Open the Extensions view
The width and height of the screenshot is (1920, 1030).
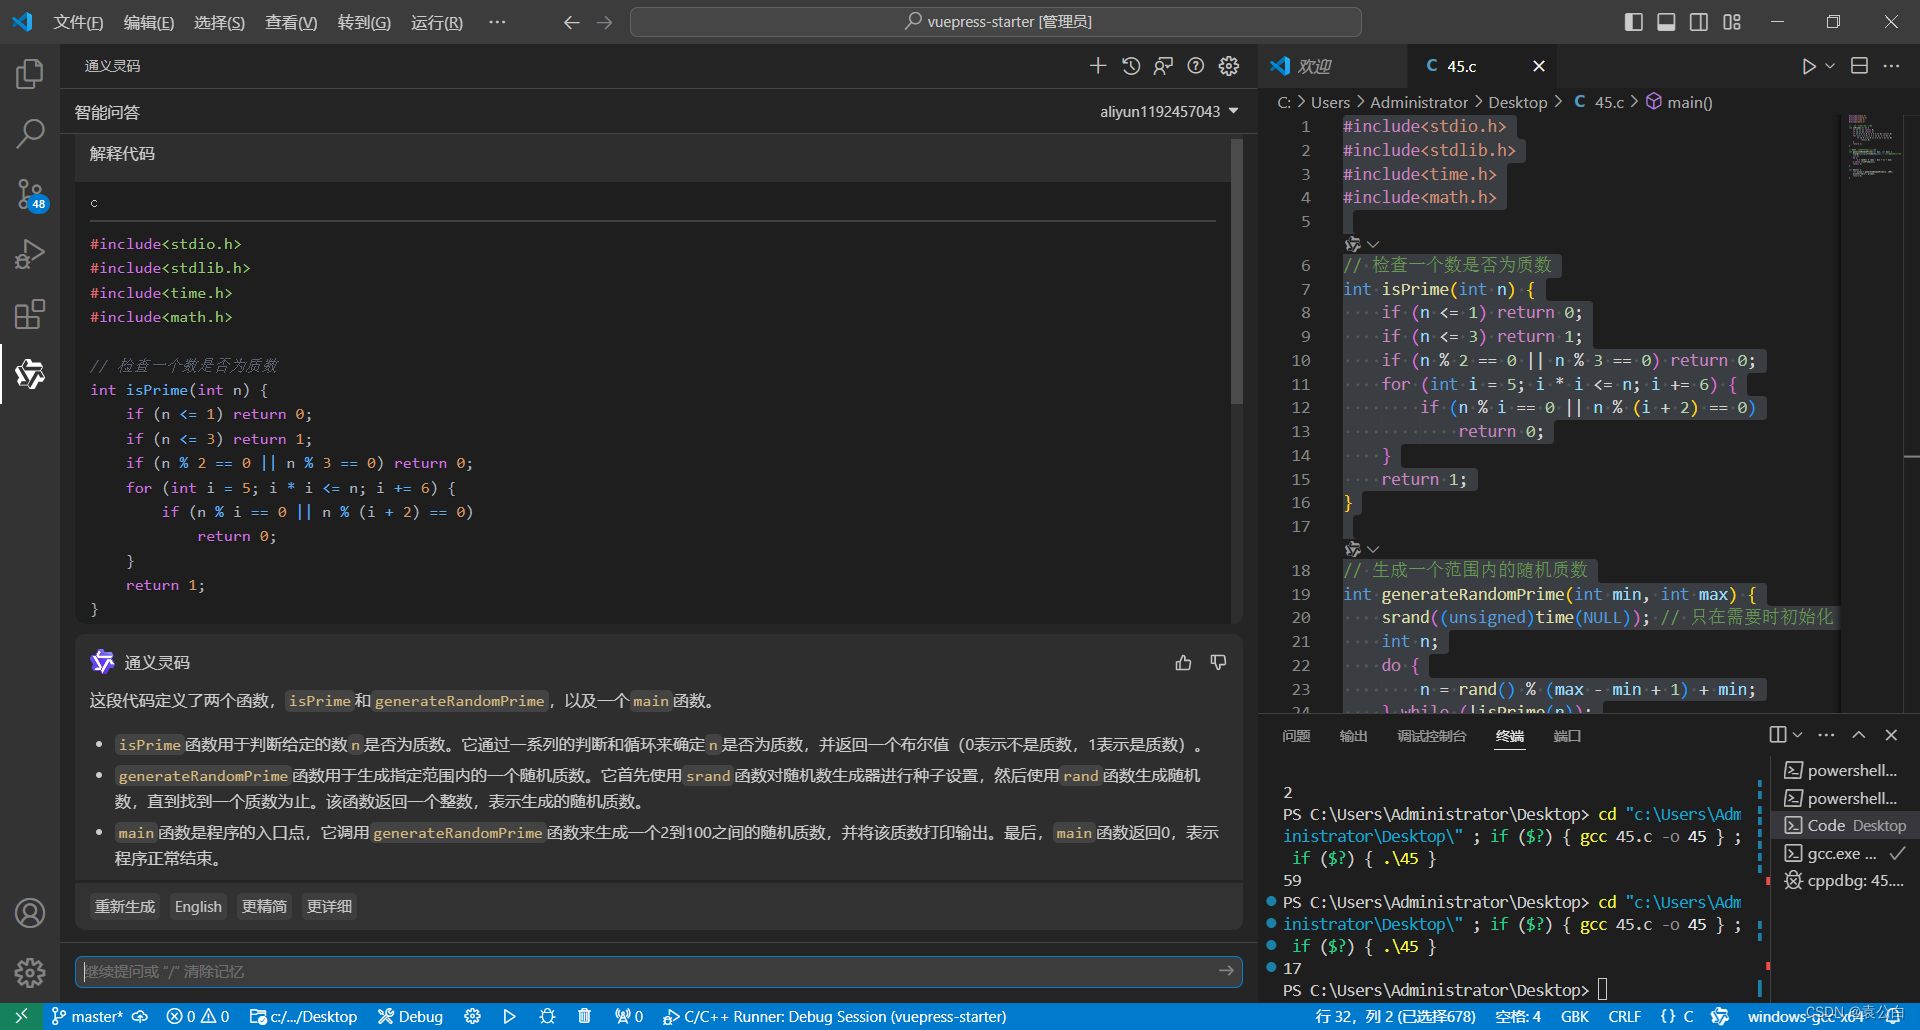[30, 314]
